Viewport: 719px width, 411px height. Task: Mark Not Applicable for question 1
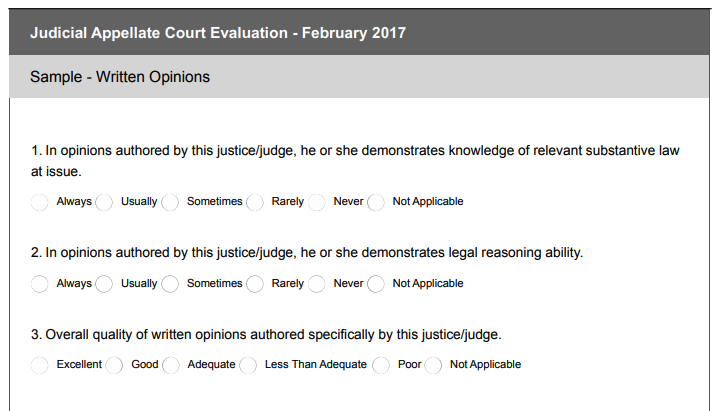376,202
